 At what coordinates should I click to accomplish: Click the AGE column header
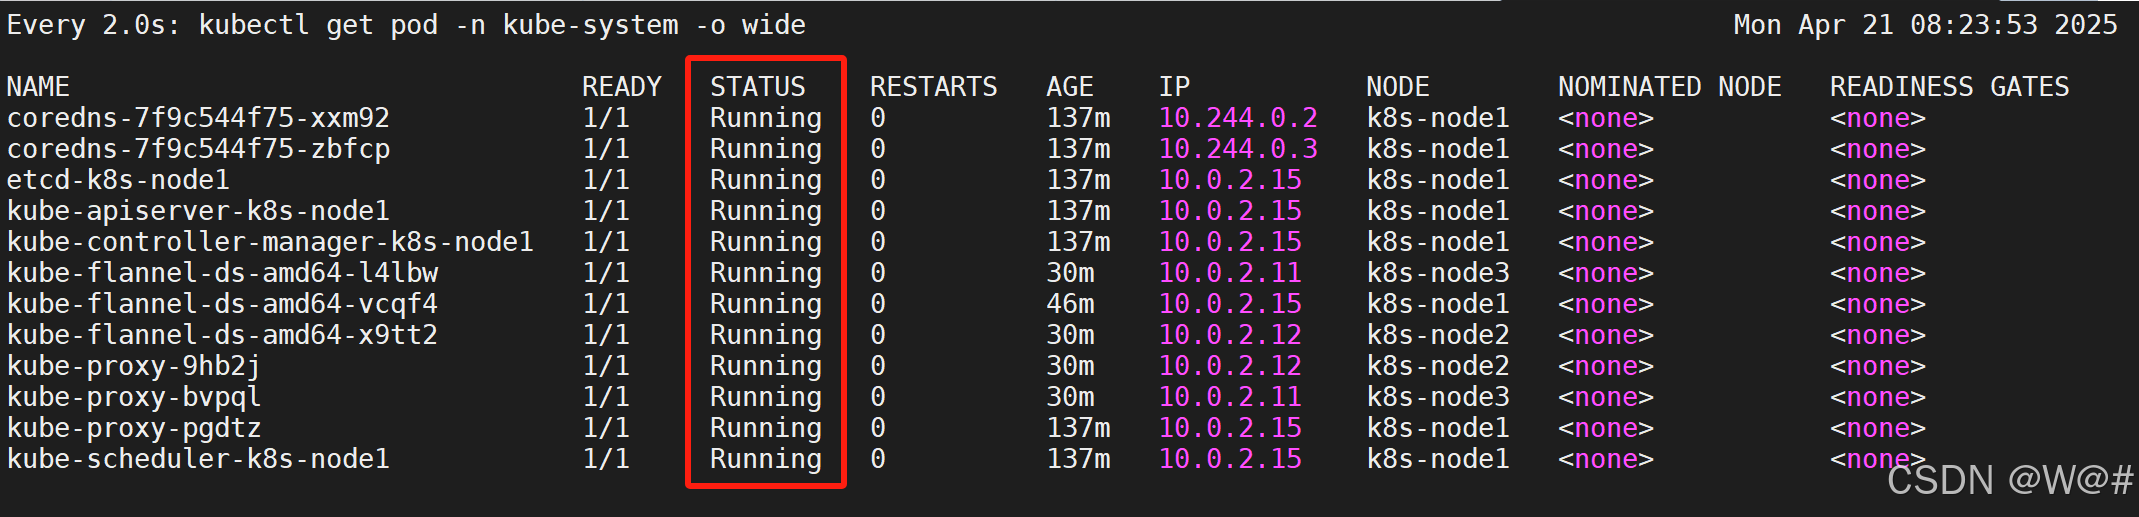[x=1070, y=87]
